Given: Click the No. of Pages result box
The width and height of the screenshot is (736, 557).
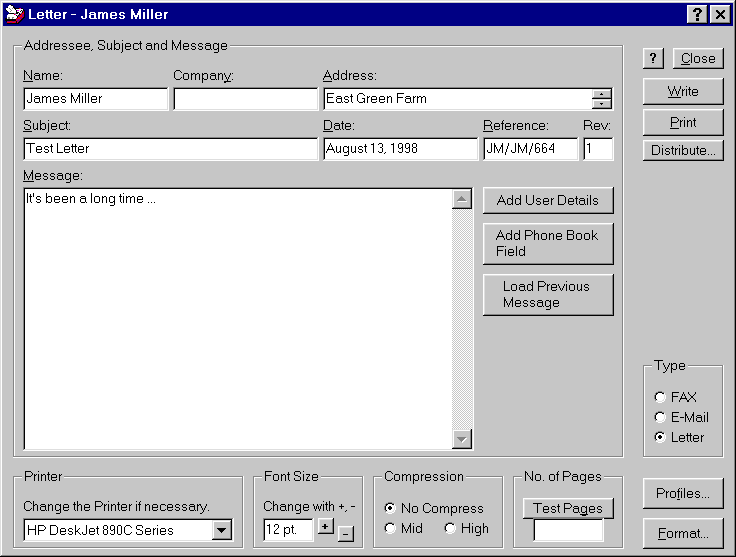Looking at the screenshot, I should (x=568, y=530).
